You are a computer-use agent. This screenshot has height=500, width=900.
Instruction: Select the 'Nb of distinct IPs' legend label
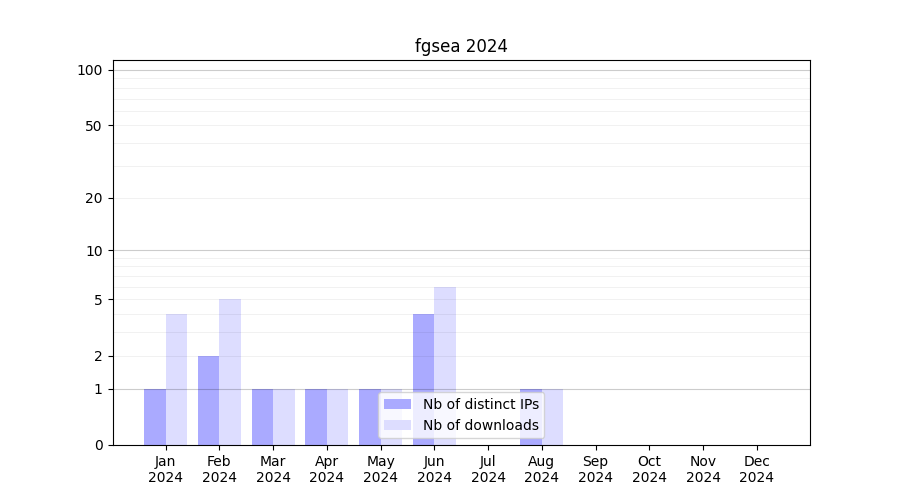(x=480, y=404)
